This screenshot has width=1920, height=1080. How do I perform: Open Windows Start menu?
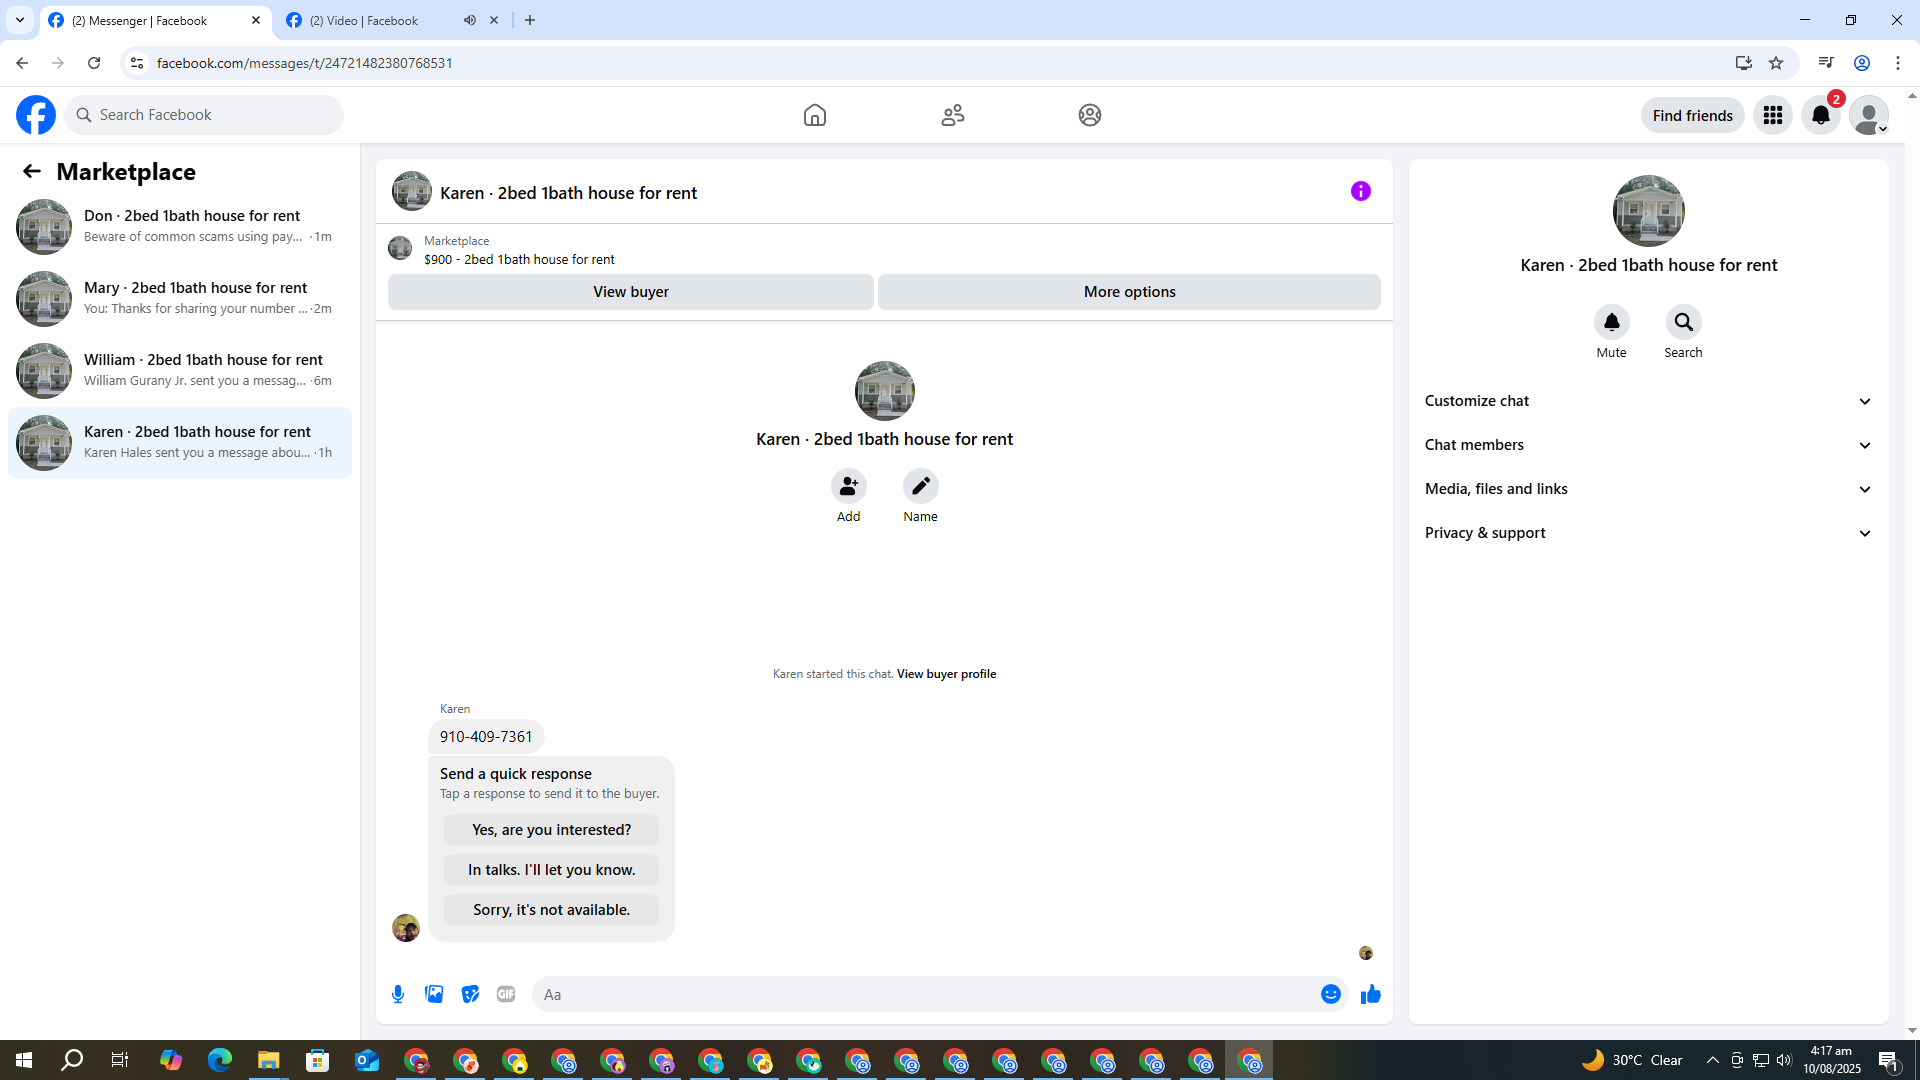24,1060
